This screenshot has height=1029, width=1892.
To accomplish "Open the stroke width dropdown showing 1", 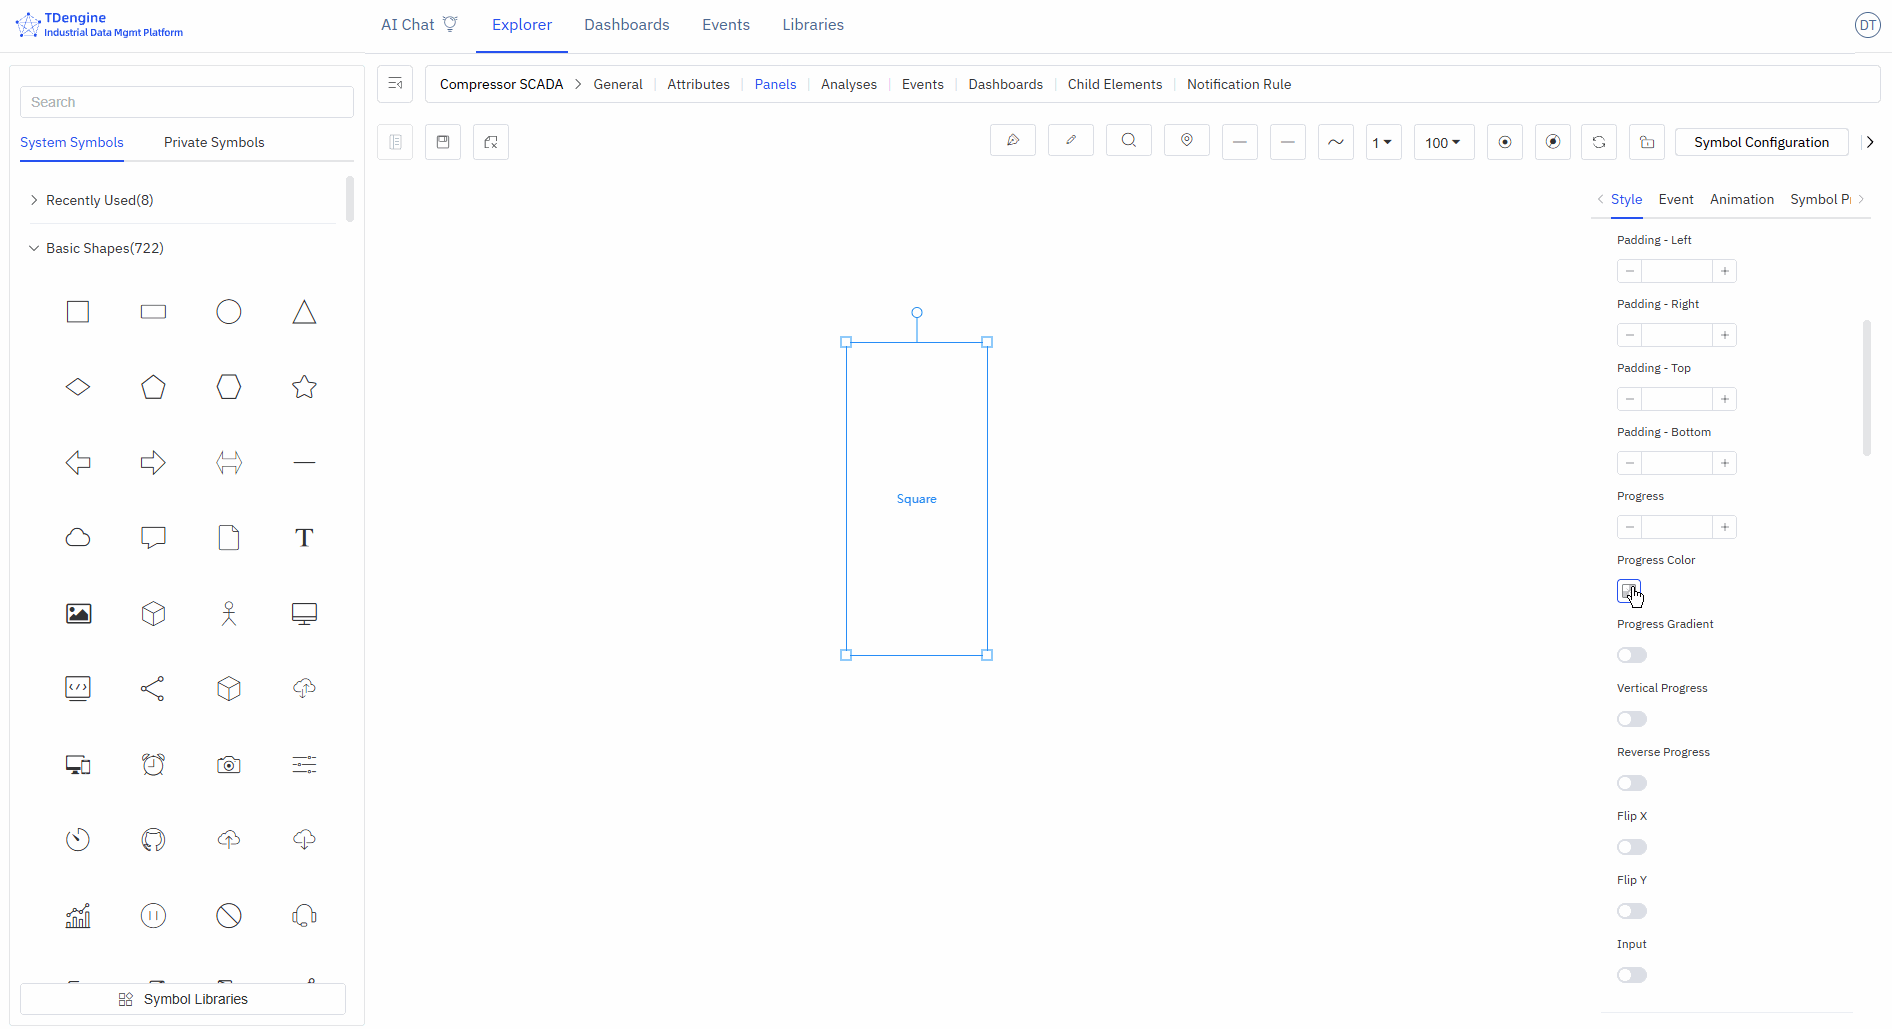I will [1383, 141].
